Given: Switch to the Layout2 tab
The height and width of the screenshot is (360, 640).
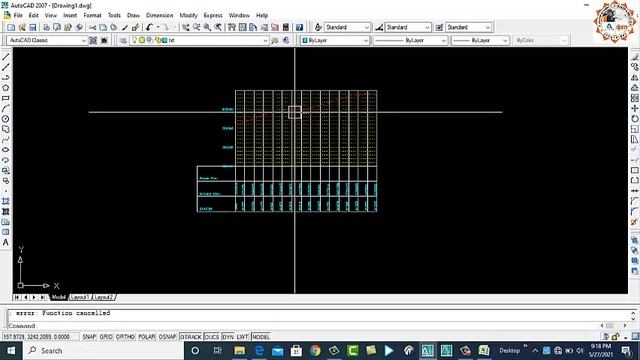Looking at the screenshot, I should tap(103, 297).
